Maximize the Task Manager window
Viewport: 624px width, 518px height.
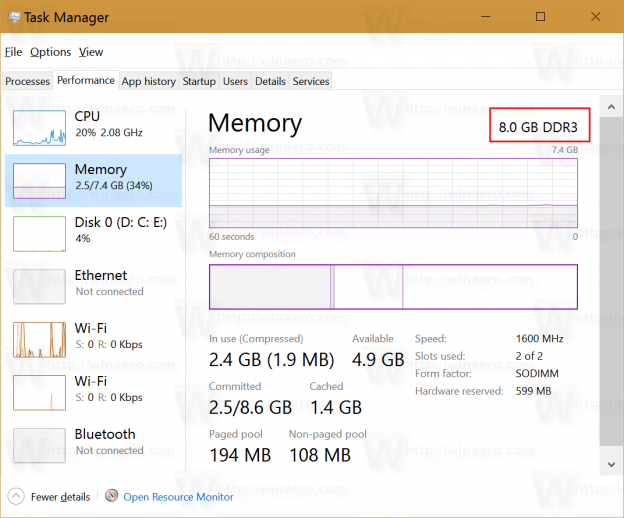[x=540, y=17]
